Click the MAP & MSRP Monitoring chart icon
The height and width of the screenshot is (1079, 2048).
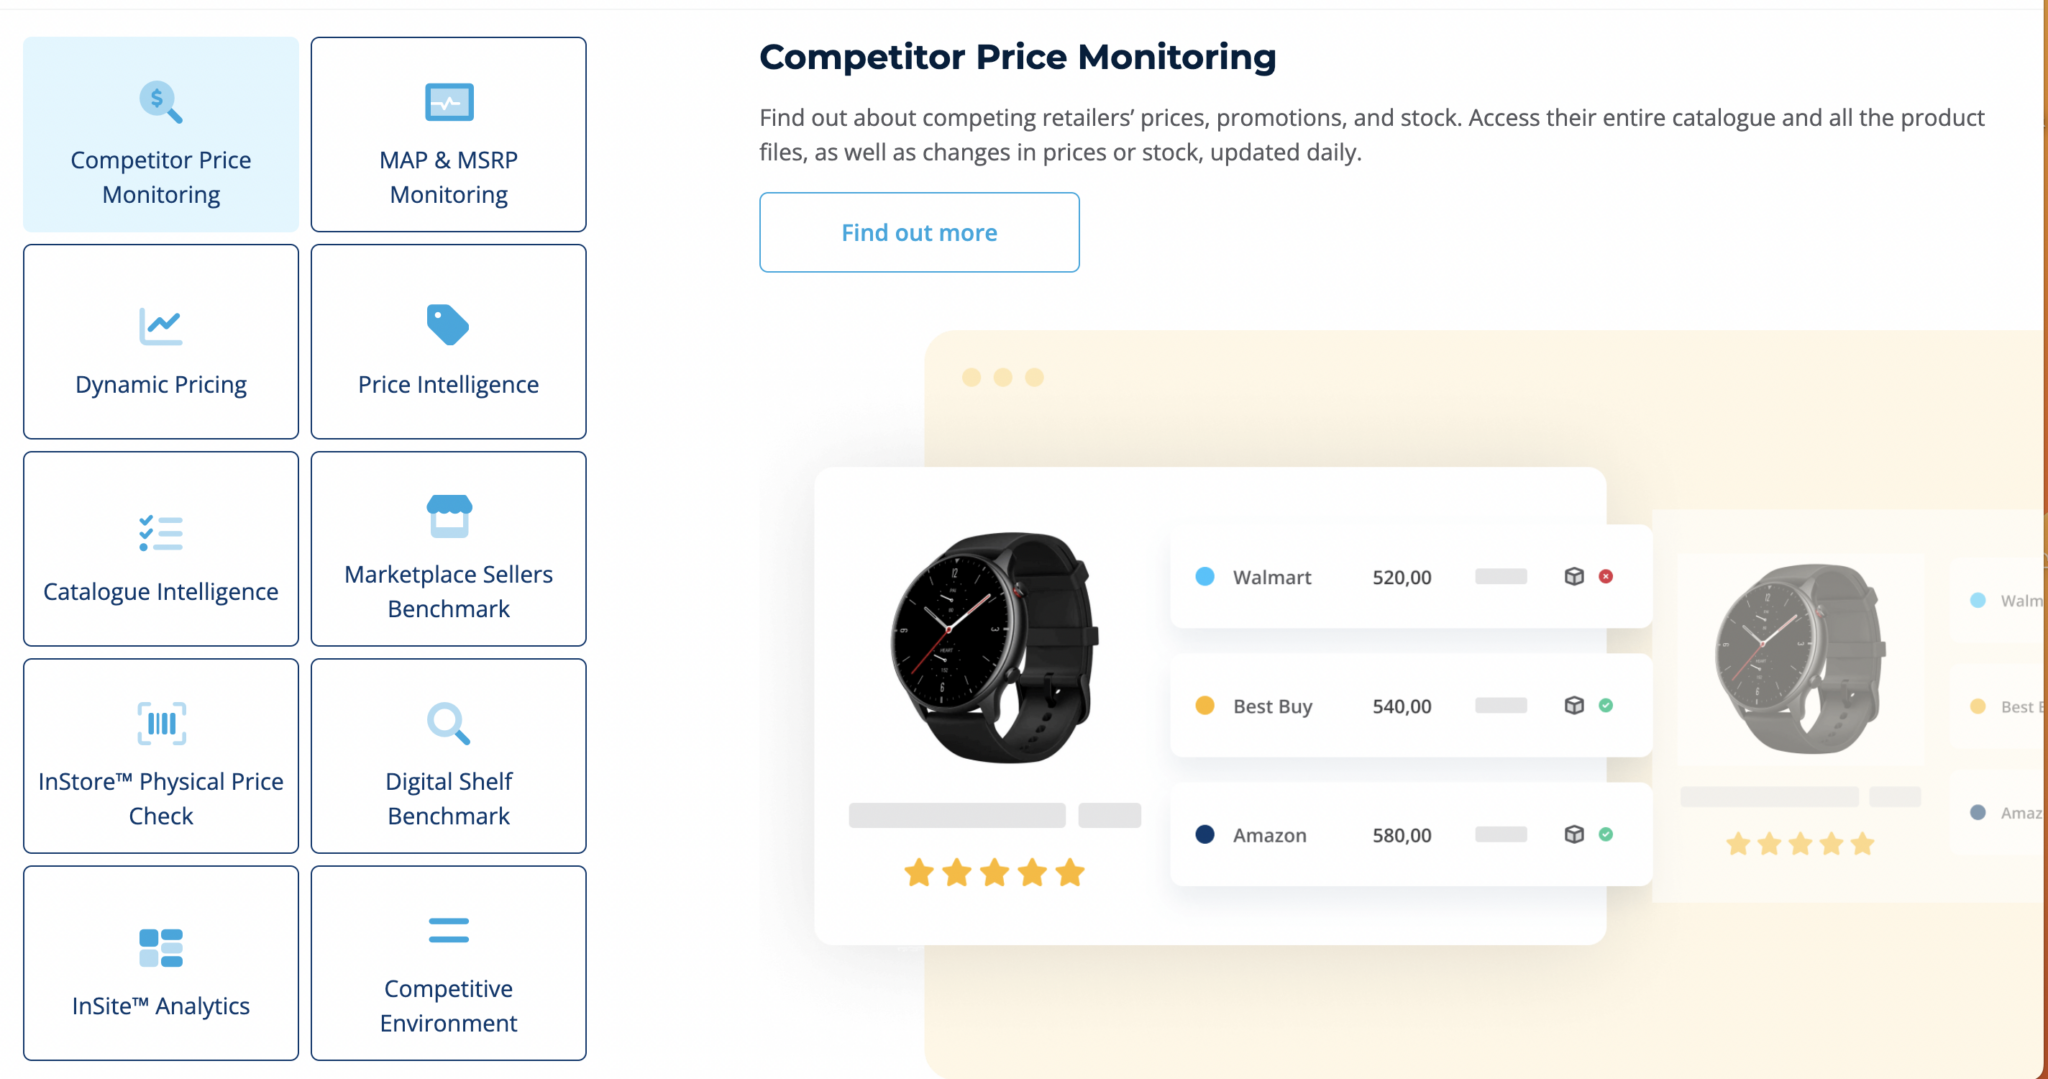coord(447,101)
